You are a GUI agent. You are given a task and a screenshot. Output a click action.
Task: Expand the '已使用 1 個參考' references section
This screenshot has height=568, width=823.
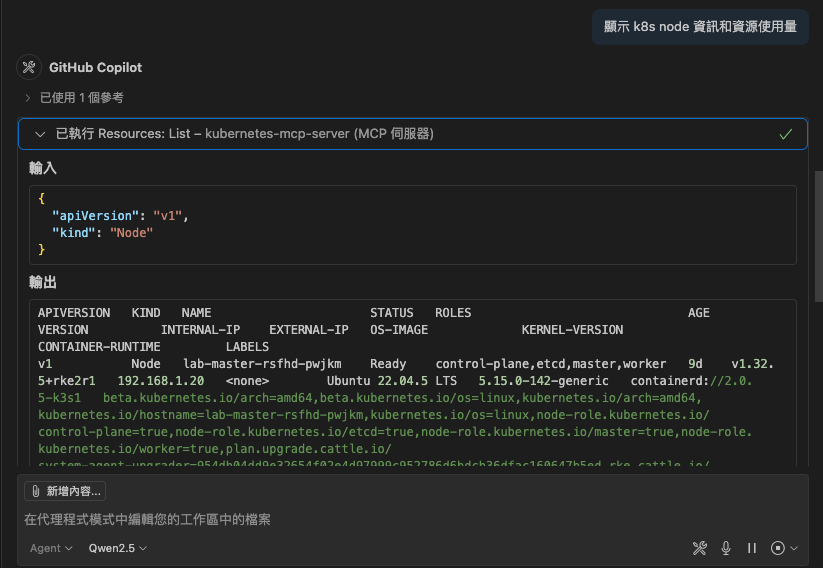pos(81,98)
